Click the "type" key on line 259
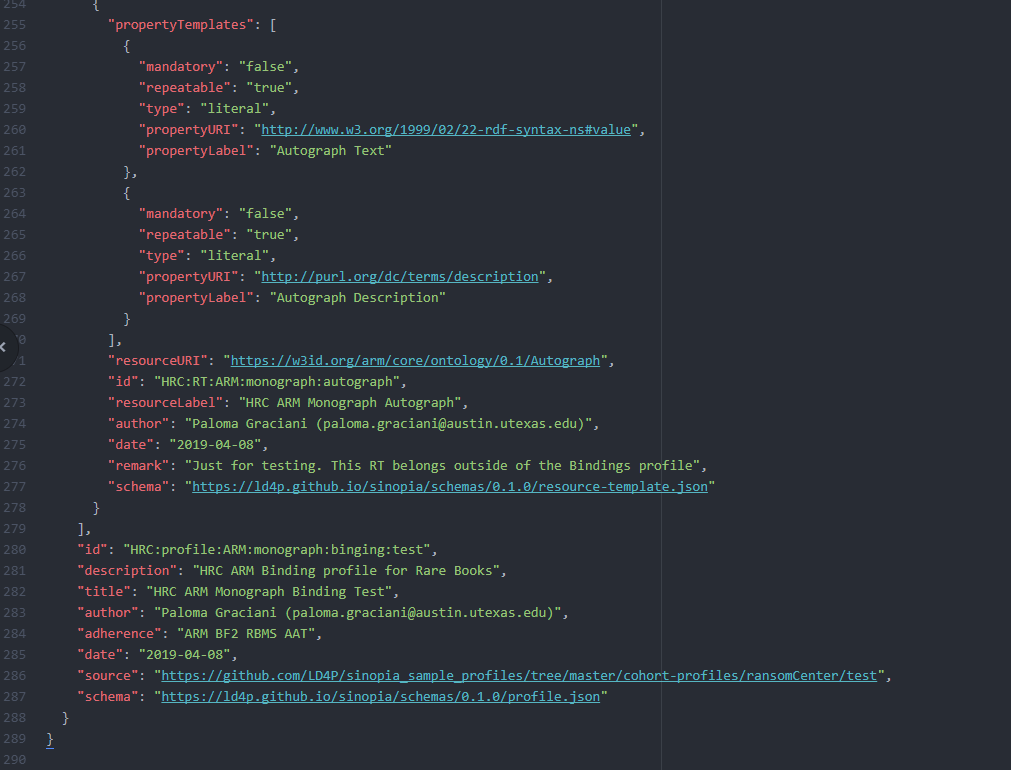 pyautogui.click(x=161, y=108)
